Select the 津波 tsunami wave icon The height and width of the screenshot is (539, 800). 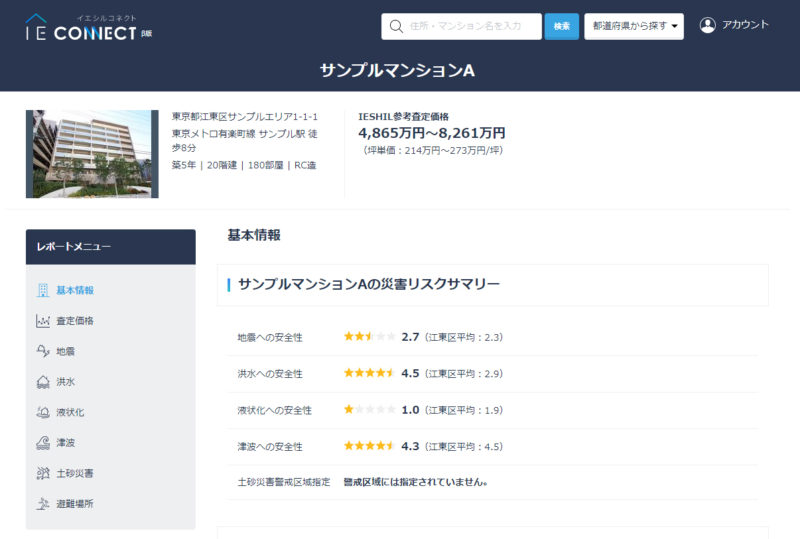click(43, 443)
